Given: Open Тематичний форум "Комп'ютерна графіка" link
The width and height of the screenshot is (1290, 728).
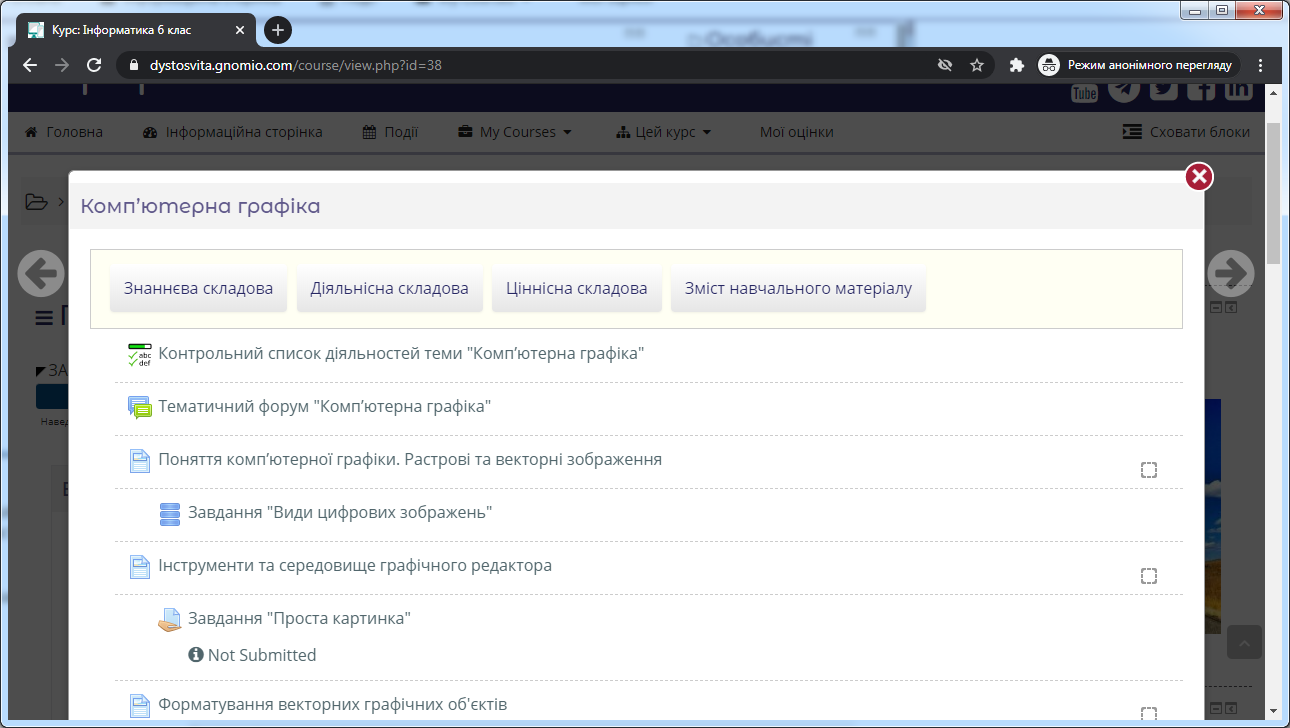Looking at the screenshot, I should (325, 407).
